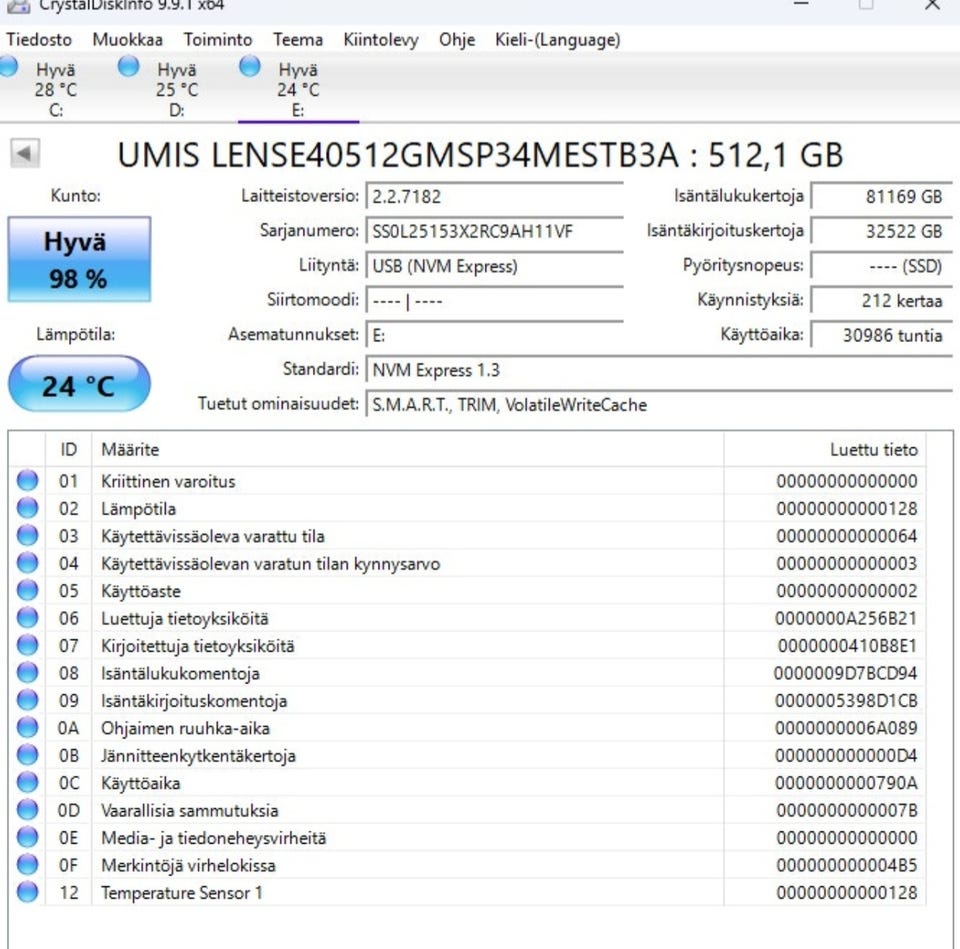The width and height of the screenshot is (960, 949).
Task: Click status icon for Merkintöjä virhelokissa
Action: pyautogui.click(x=27, y=865)
